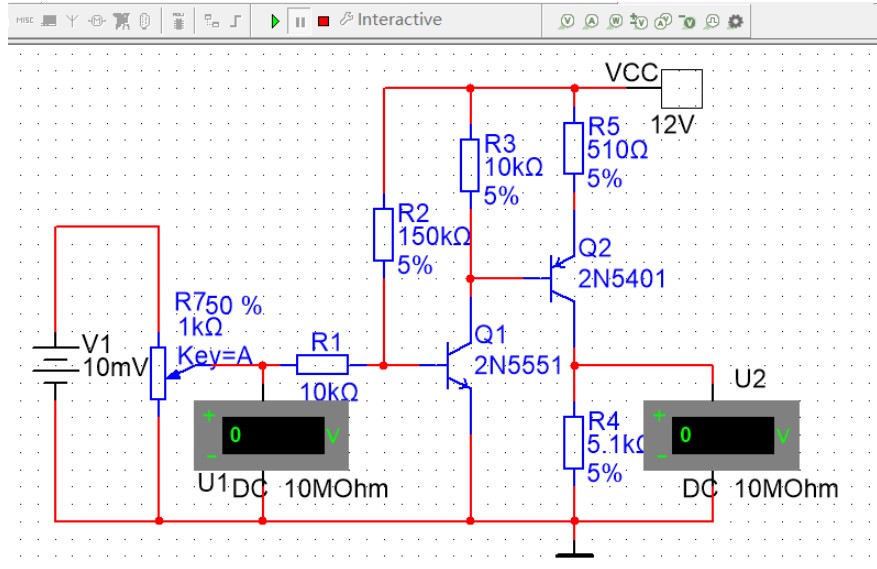Open probe settings gear

pos(736,20)
